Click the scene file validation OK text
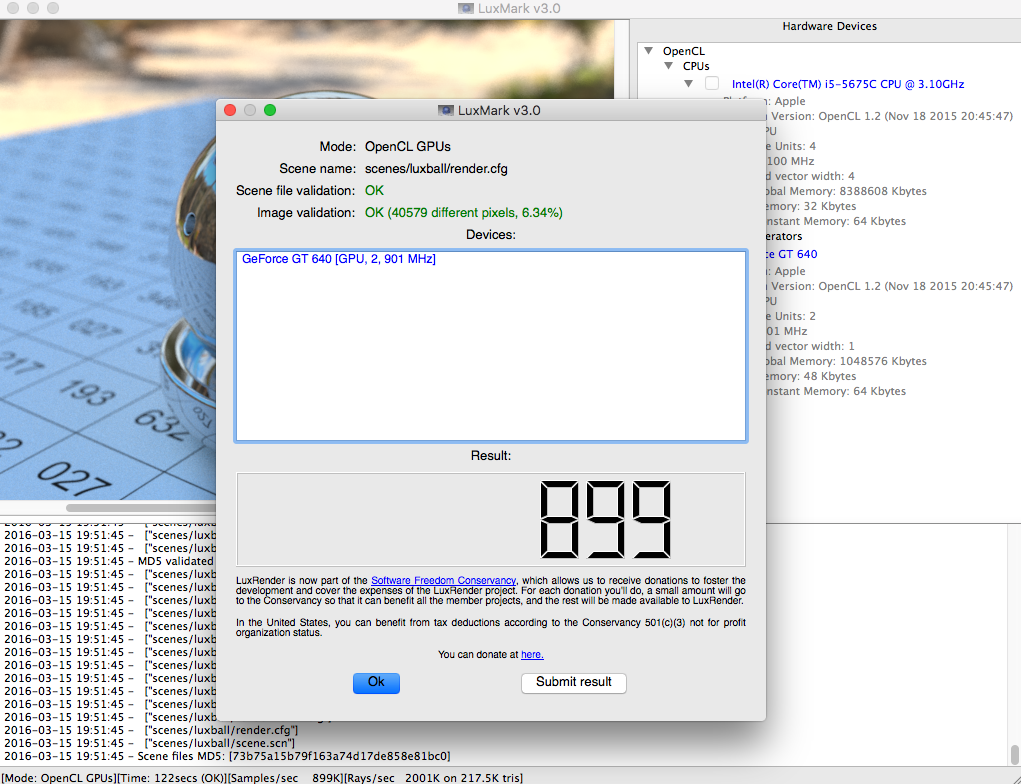This screenshot has width=1021, height=784. tap(374, 191)
